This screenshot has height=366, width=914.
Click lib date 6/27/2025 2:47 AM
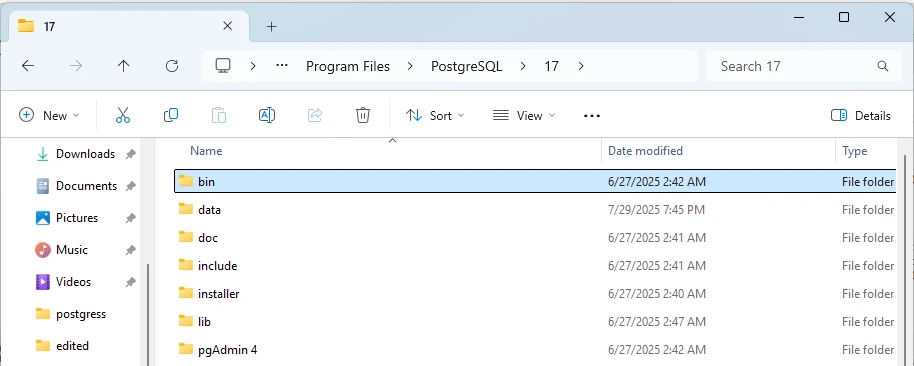pos(656,322)
